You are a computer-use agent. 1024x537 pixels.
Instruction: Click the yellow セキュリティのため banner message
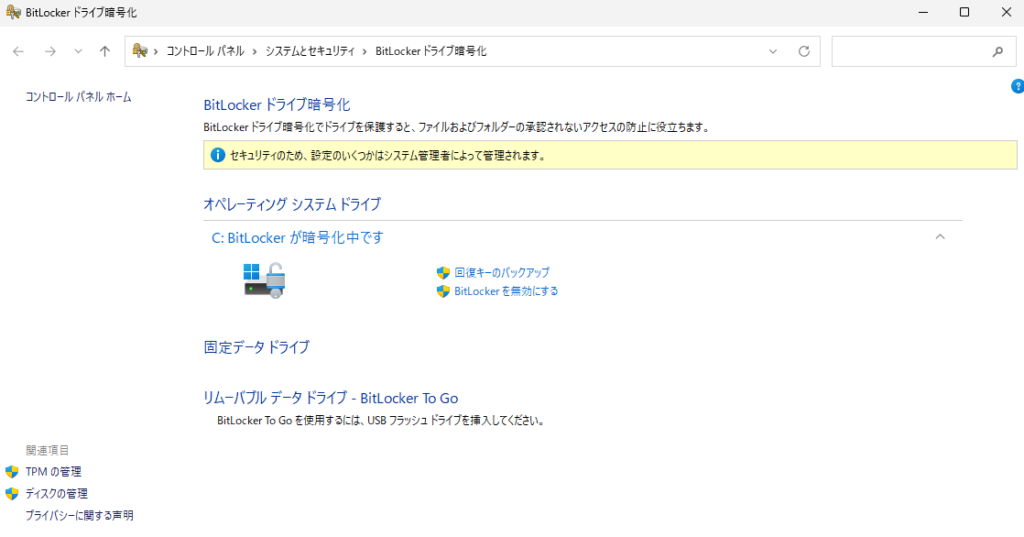[x=388, y=155]
